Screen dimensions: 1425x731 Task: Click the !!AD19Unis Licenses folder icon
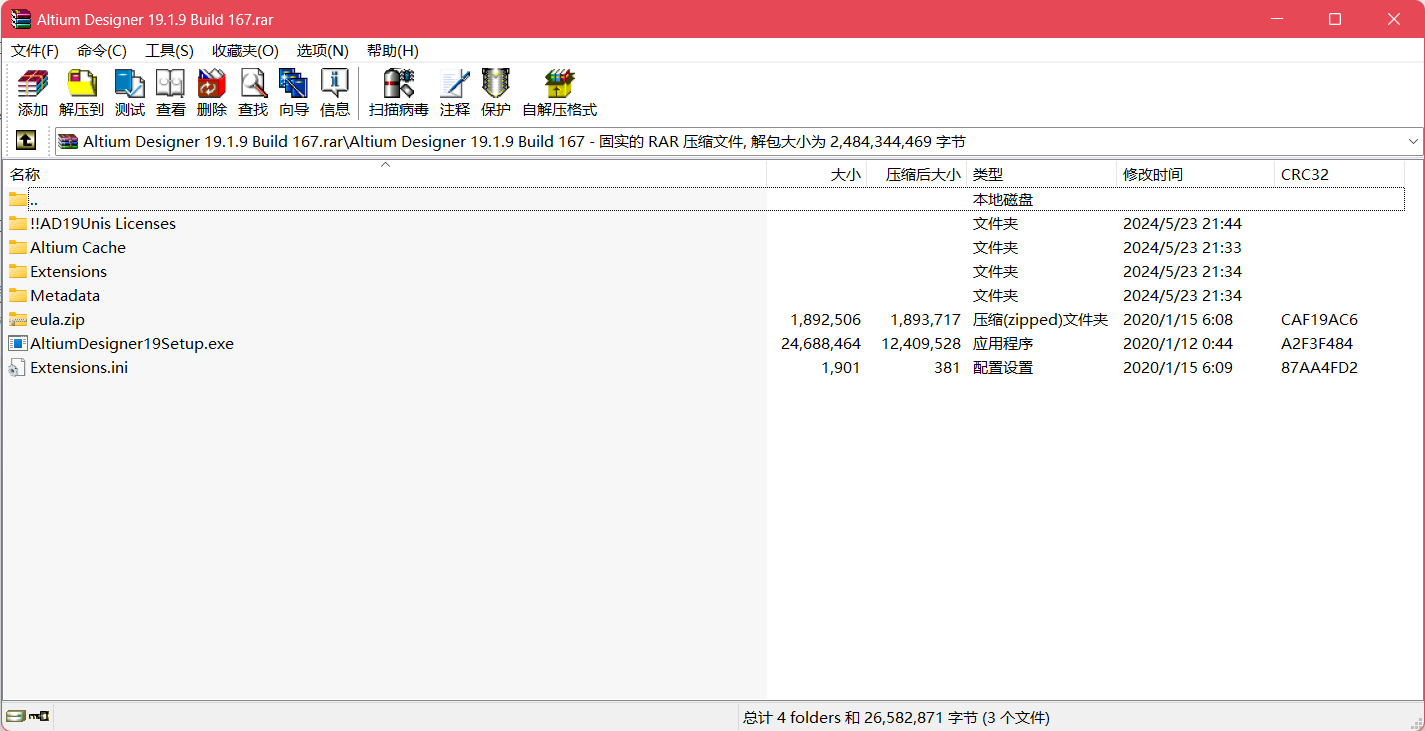pos(18,223)
